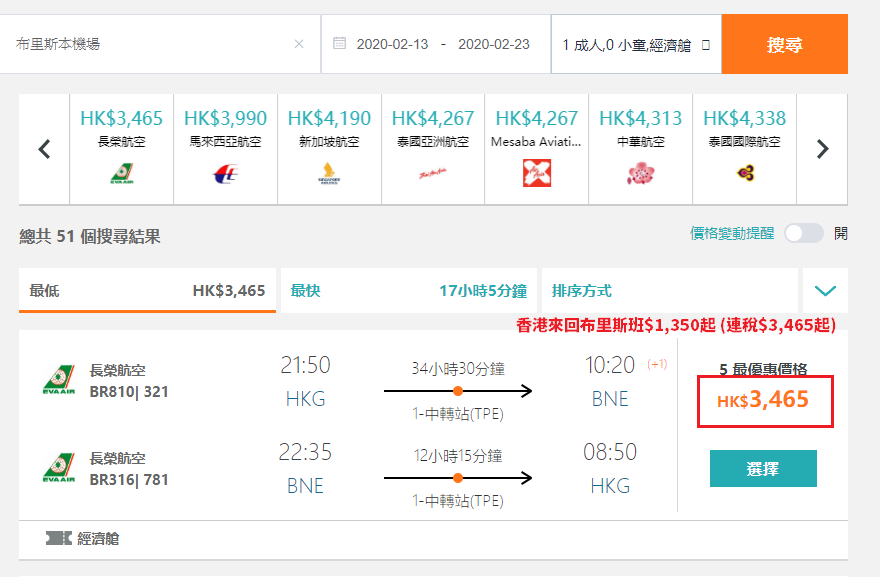Click the 開 label beside price alert
This screenshot has height=577, width=880.
(841, 233)
